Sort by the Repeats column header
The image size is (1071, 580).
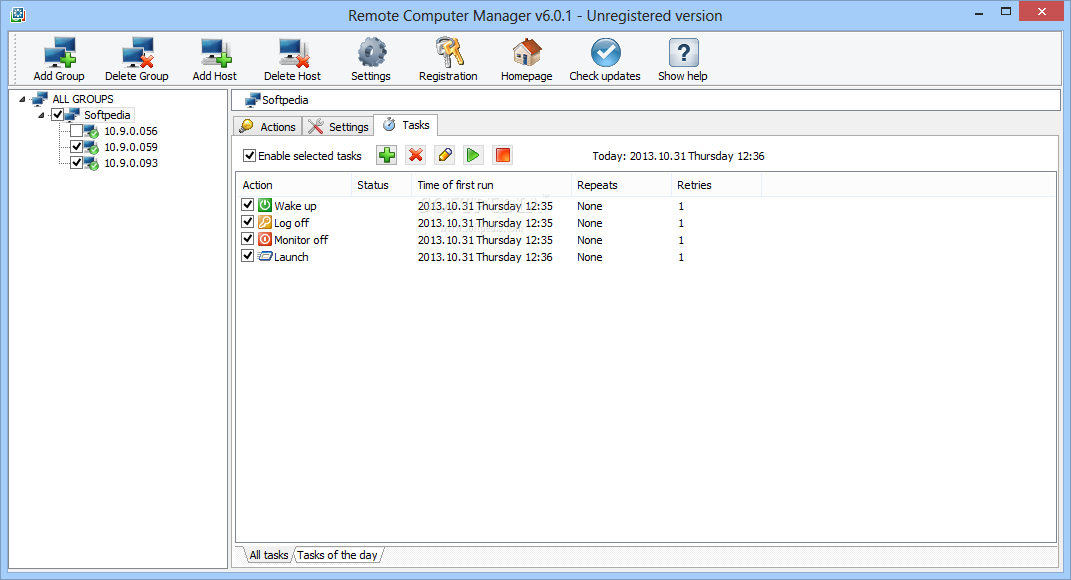[x=621, y=185]
